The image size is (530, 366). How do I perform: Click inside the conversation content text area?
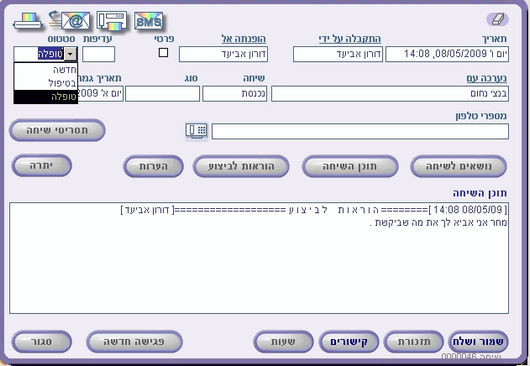pos(259,258)
